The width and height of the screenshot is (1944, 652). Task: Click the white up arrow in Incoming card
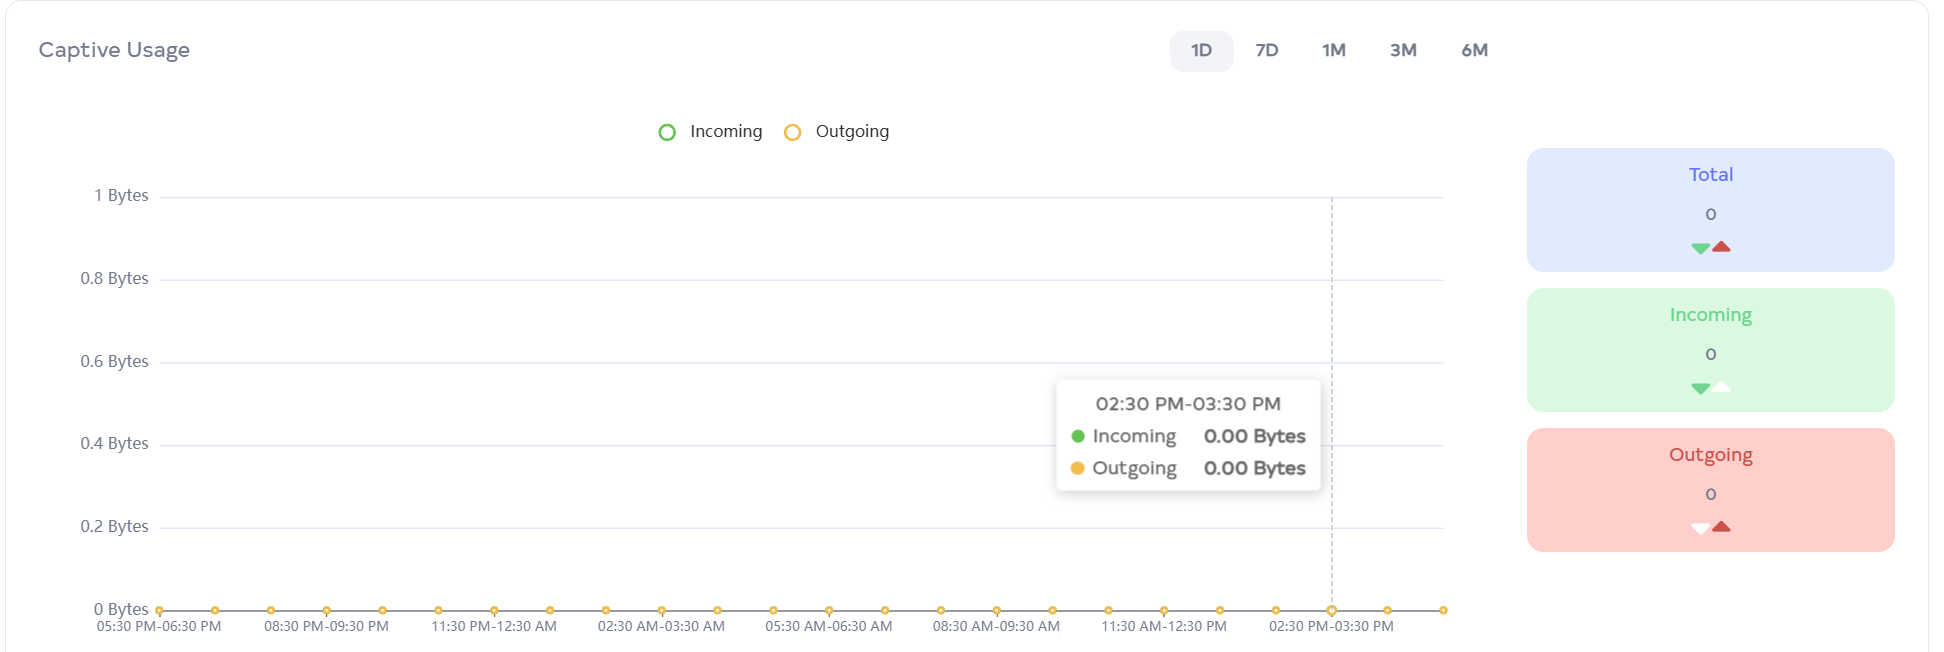point(1721,386)
